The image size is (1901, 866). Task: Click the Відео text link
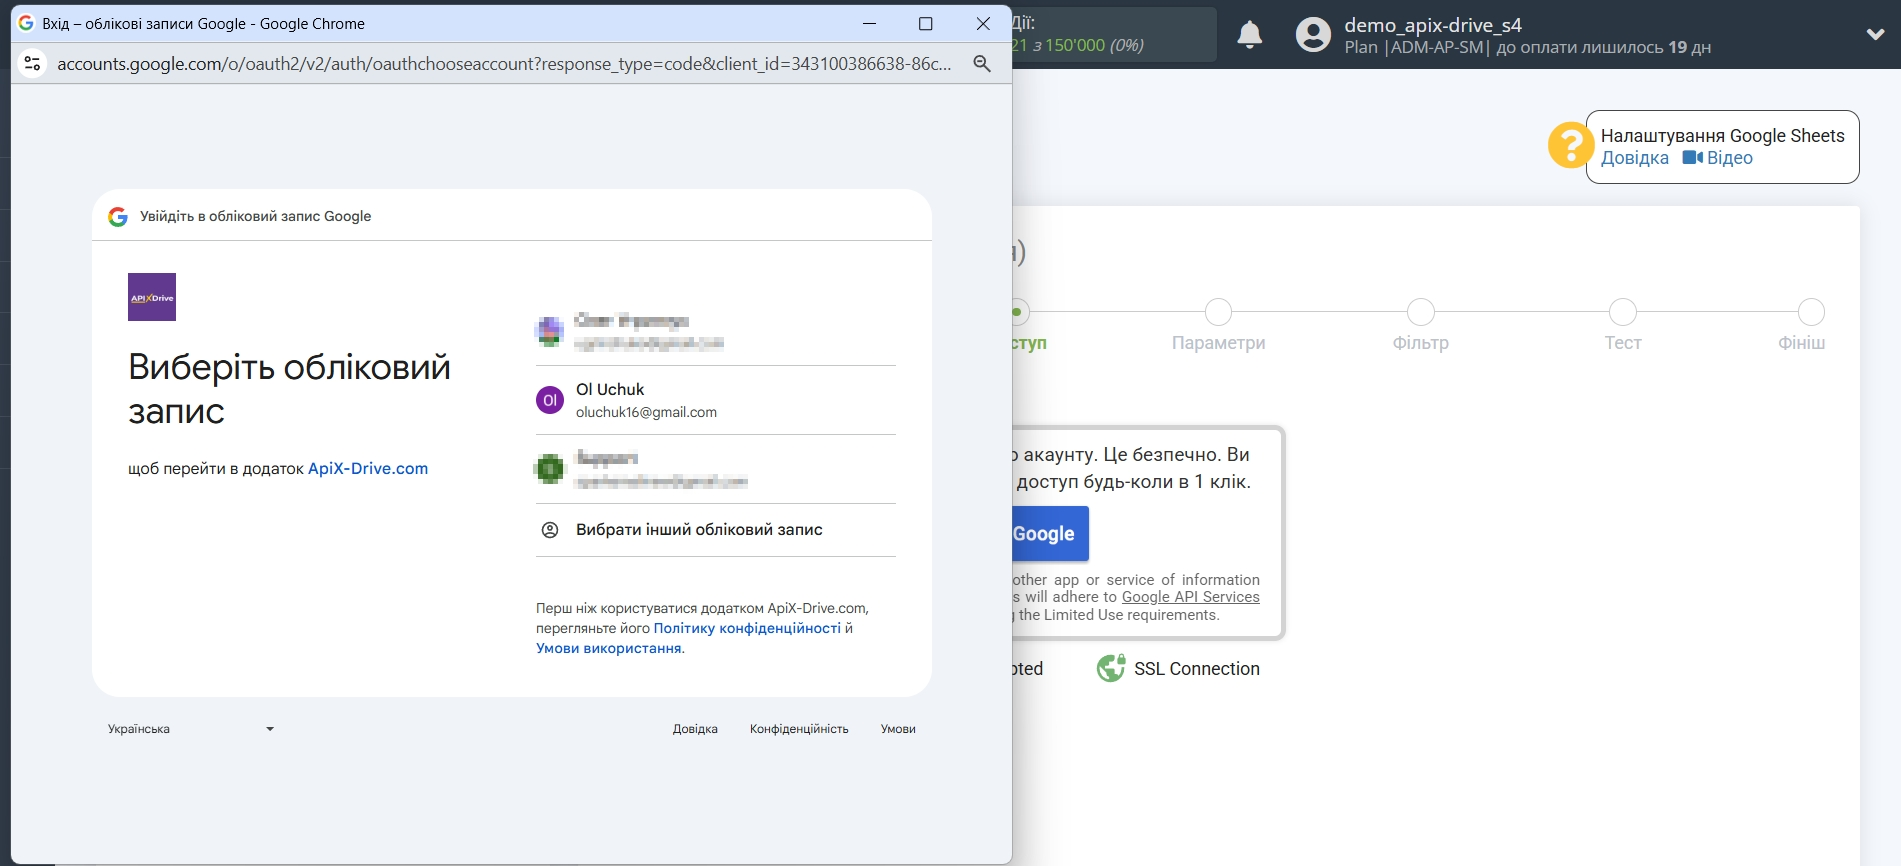coord(1729,158)
